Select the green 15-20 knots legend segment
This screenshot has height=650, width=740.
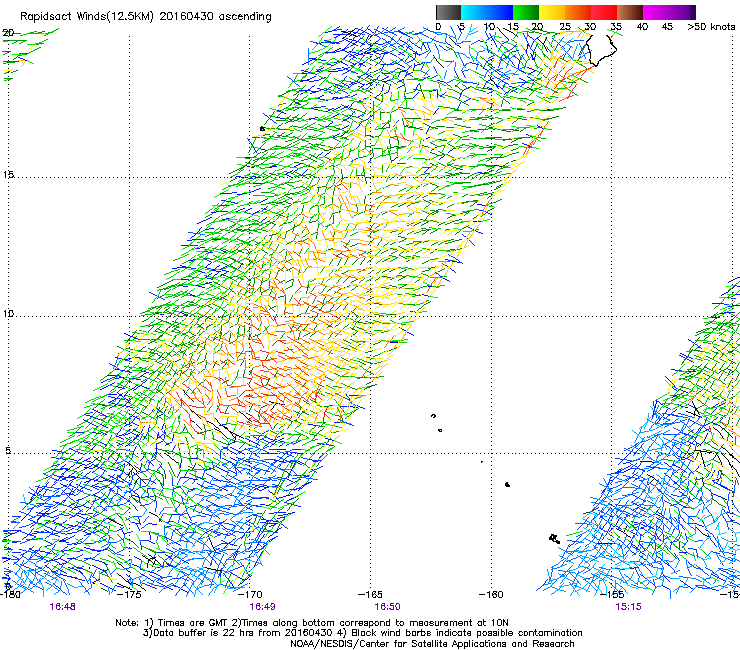click(x=526, y=12)
